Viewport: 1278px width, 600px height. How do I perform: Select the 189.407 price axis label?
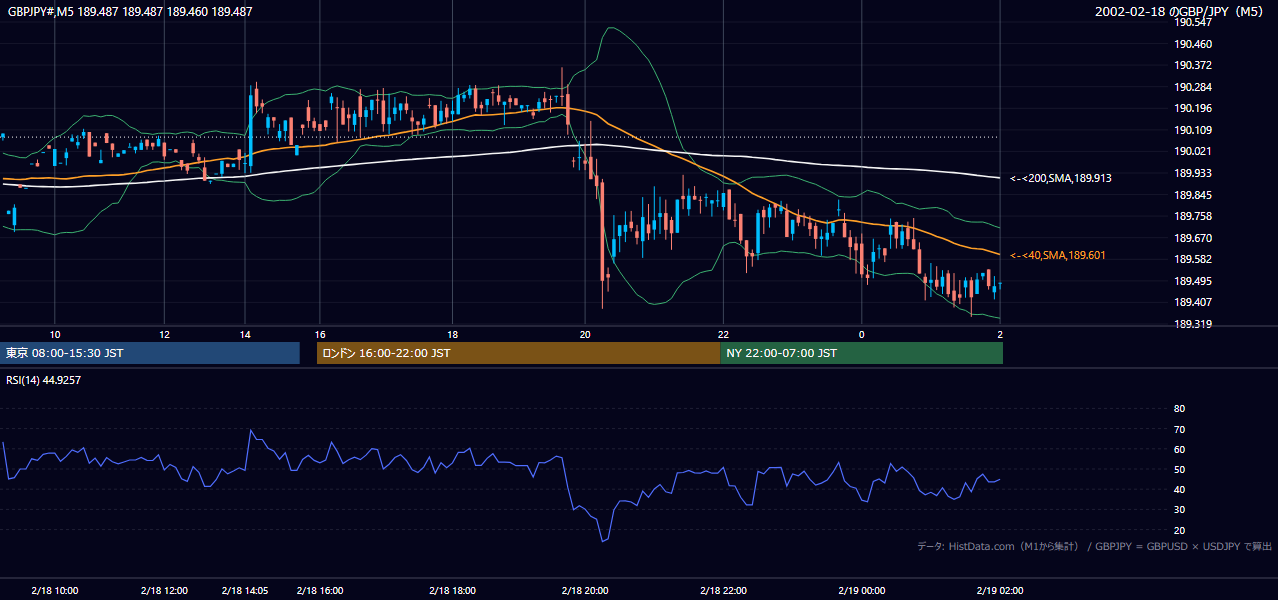point(1193,302)
